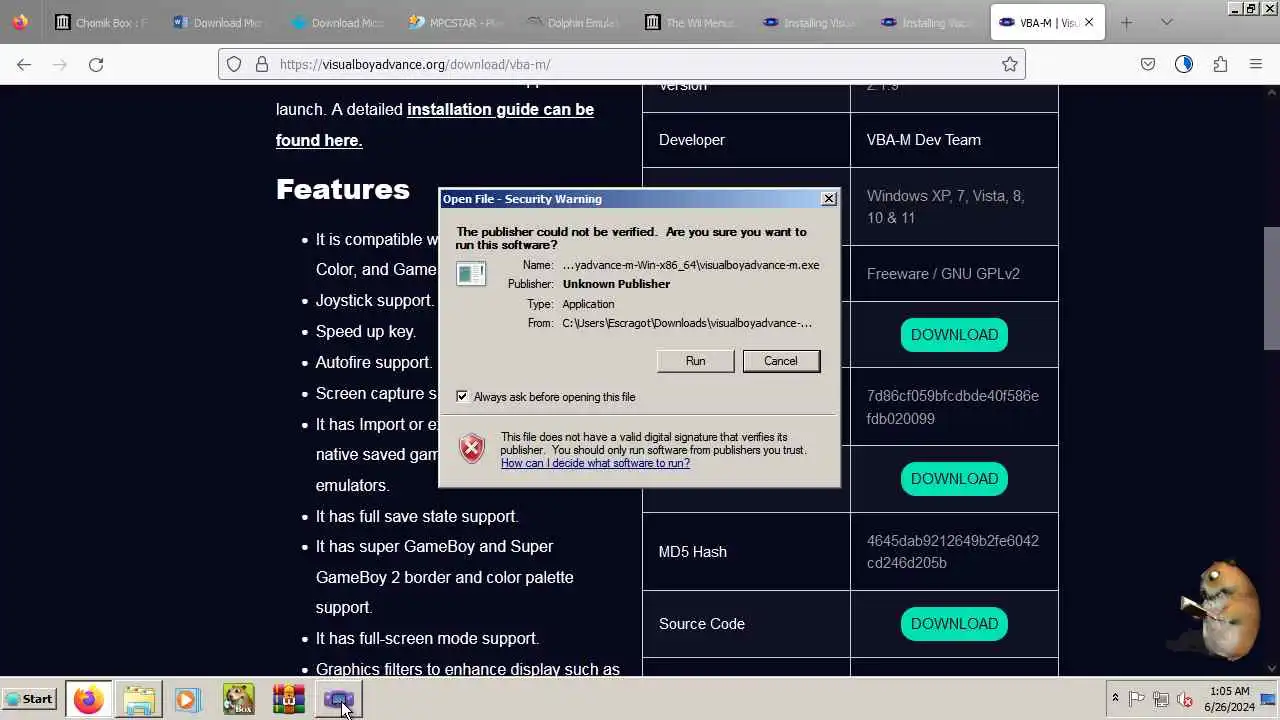Click the red shield warning icon in the dialog

[x=471, y=448]
